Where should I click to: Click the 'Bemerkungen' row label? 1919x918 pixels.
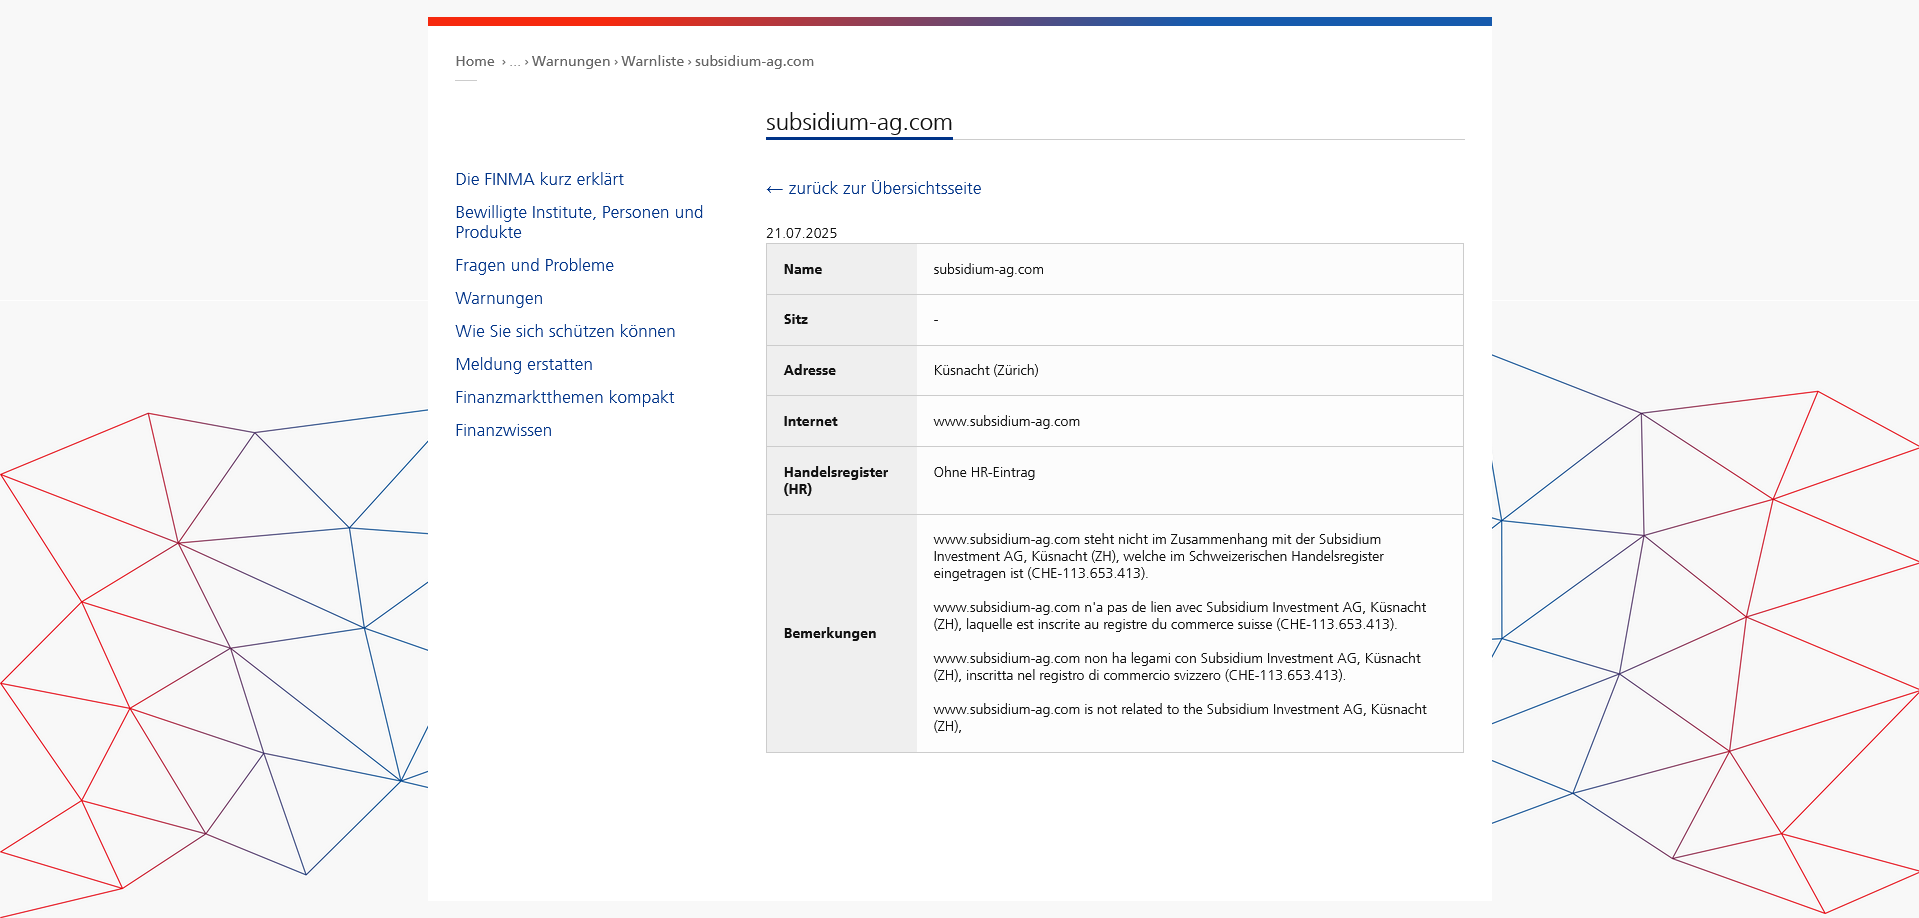(x=830, y=633)
